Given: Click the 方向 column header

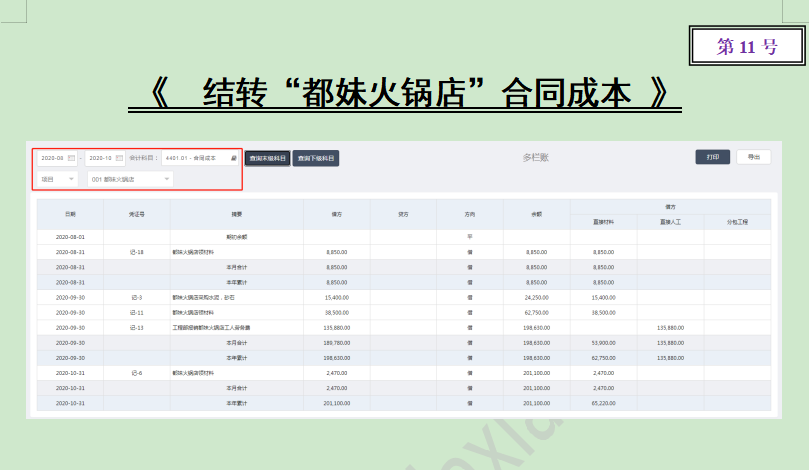Looking at the screenshot, I should (x=470, y=214).
